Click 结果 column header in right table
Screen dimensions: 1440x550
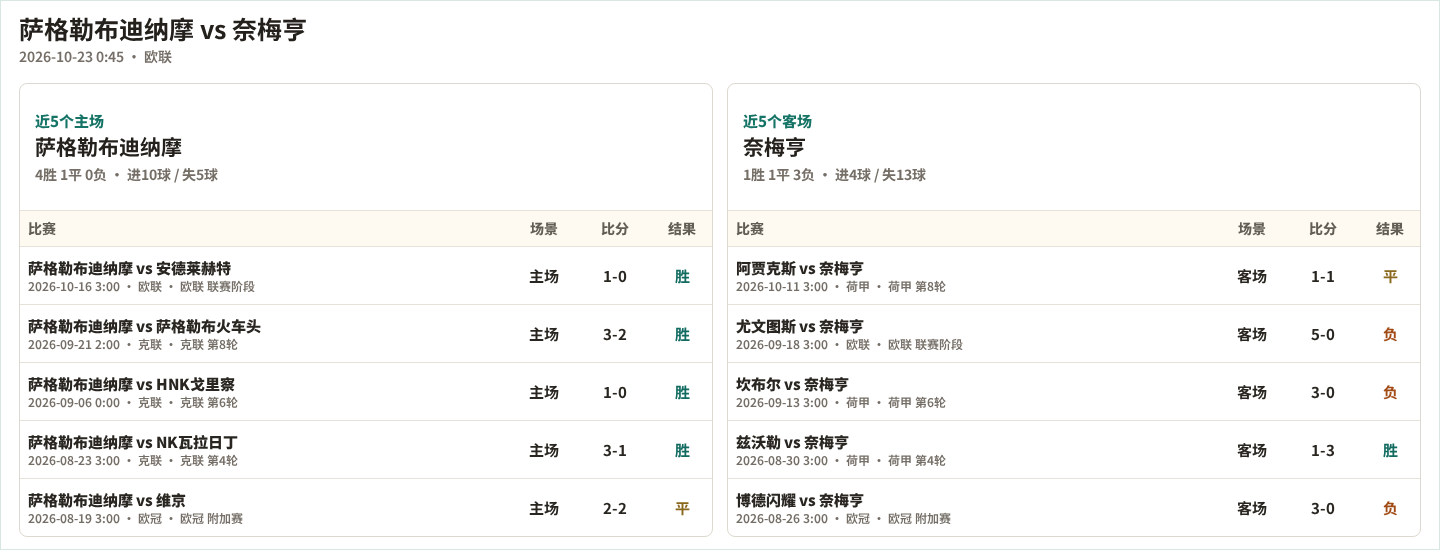[1390, 229]
